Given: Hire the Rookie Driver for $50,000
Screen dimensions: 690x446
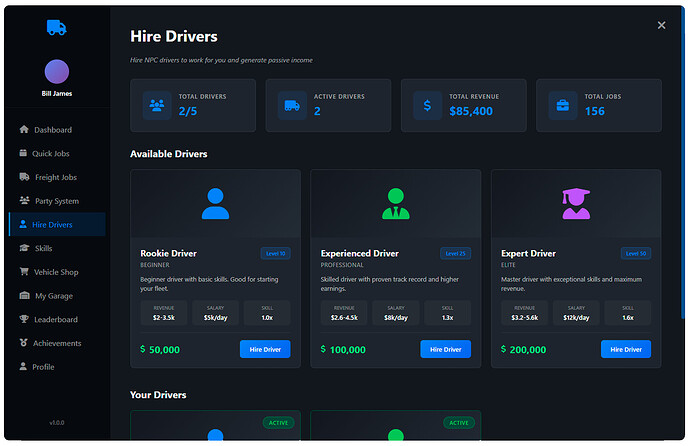Looking at the screenshot, I should click(265, 349).
